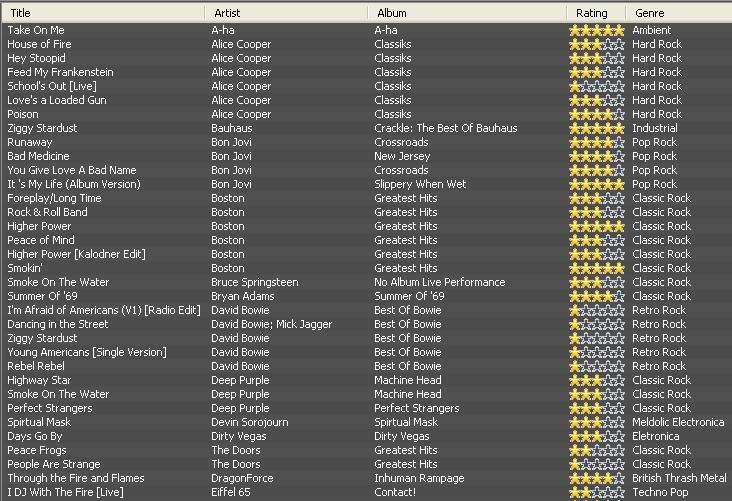
Task: Click the genre Meldolic Electronica
Action: (678, 423)
